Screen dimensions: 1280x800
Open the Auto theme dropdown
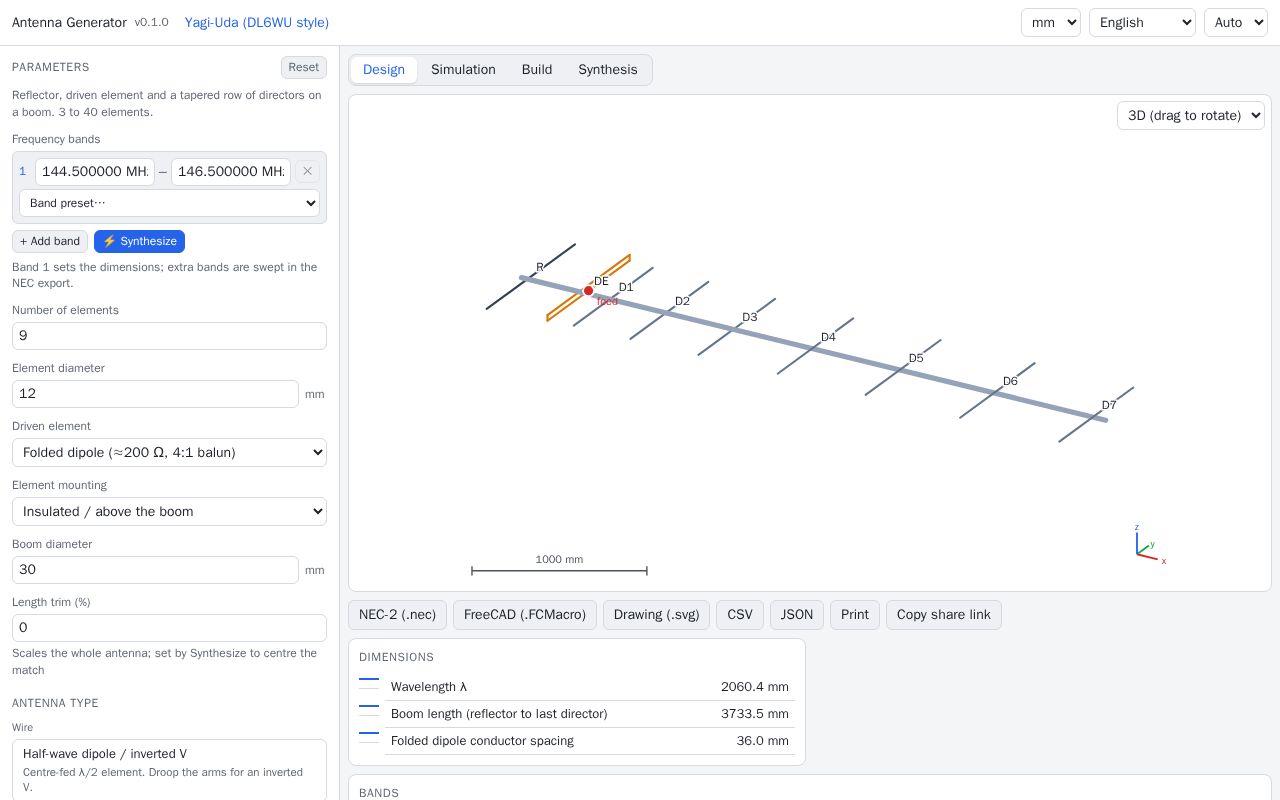(1235, 22)
